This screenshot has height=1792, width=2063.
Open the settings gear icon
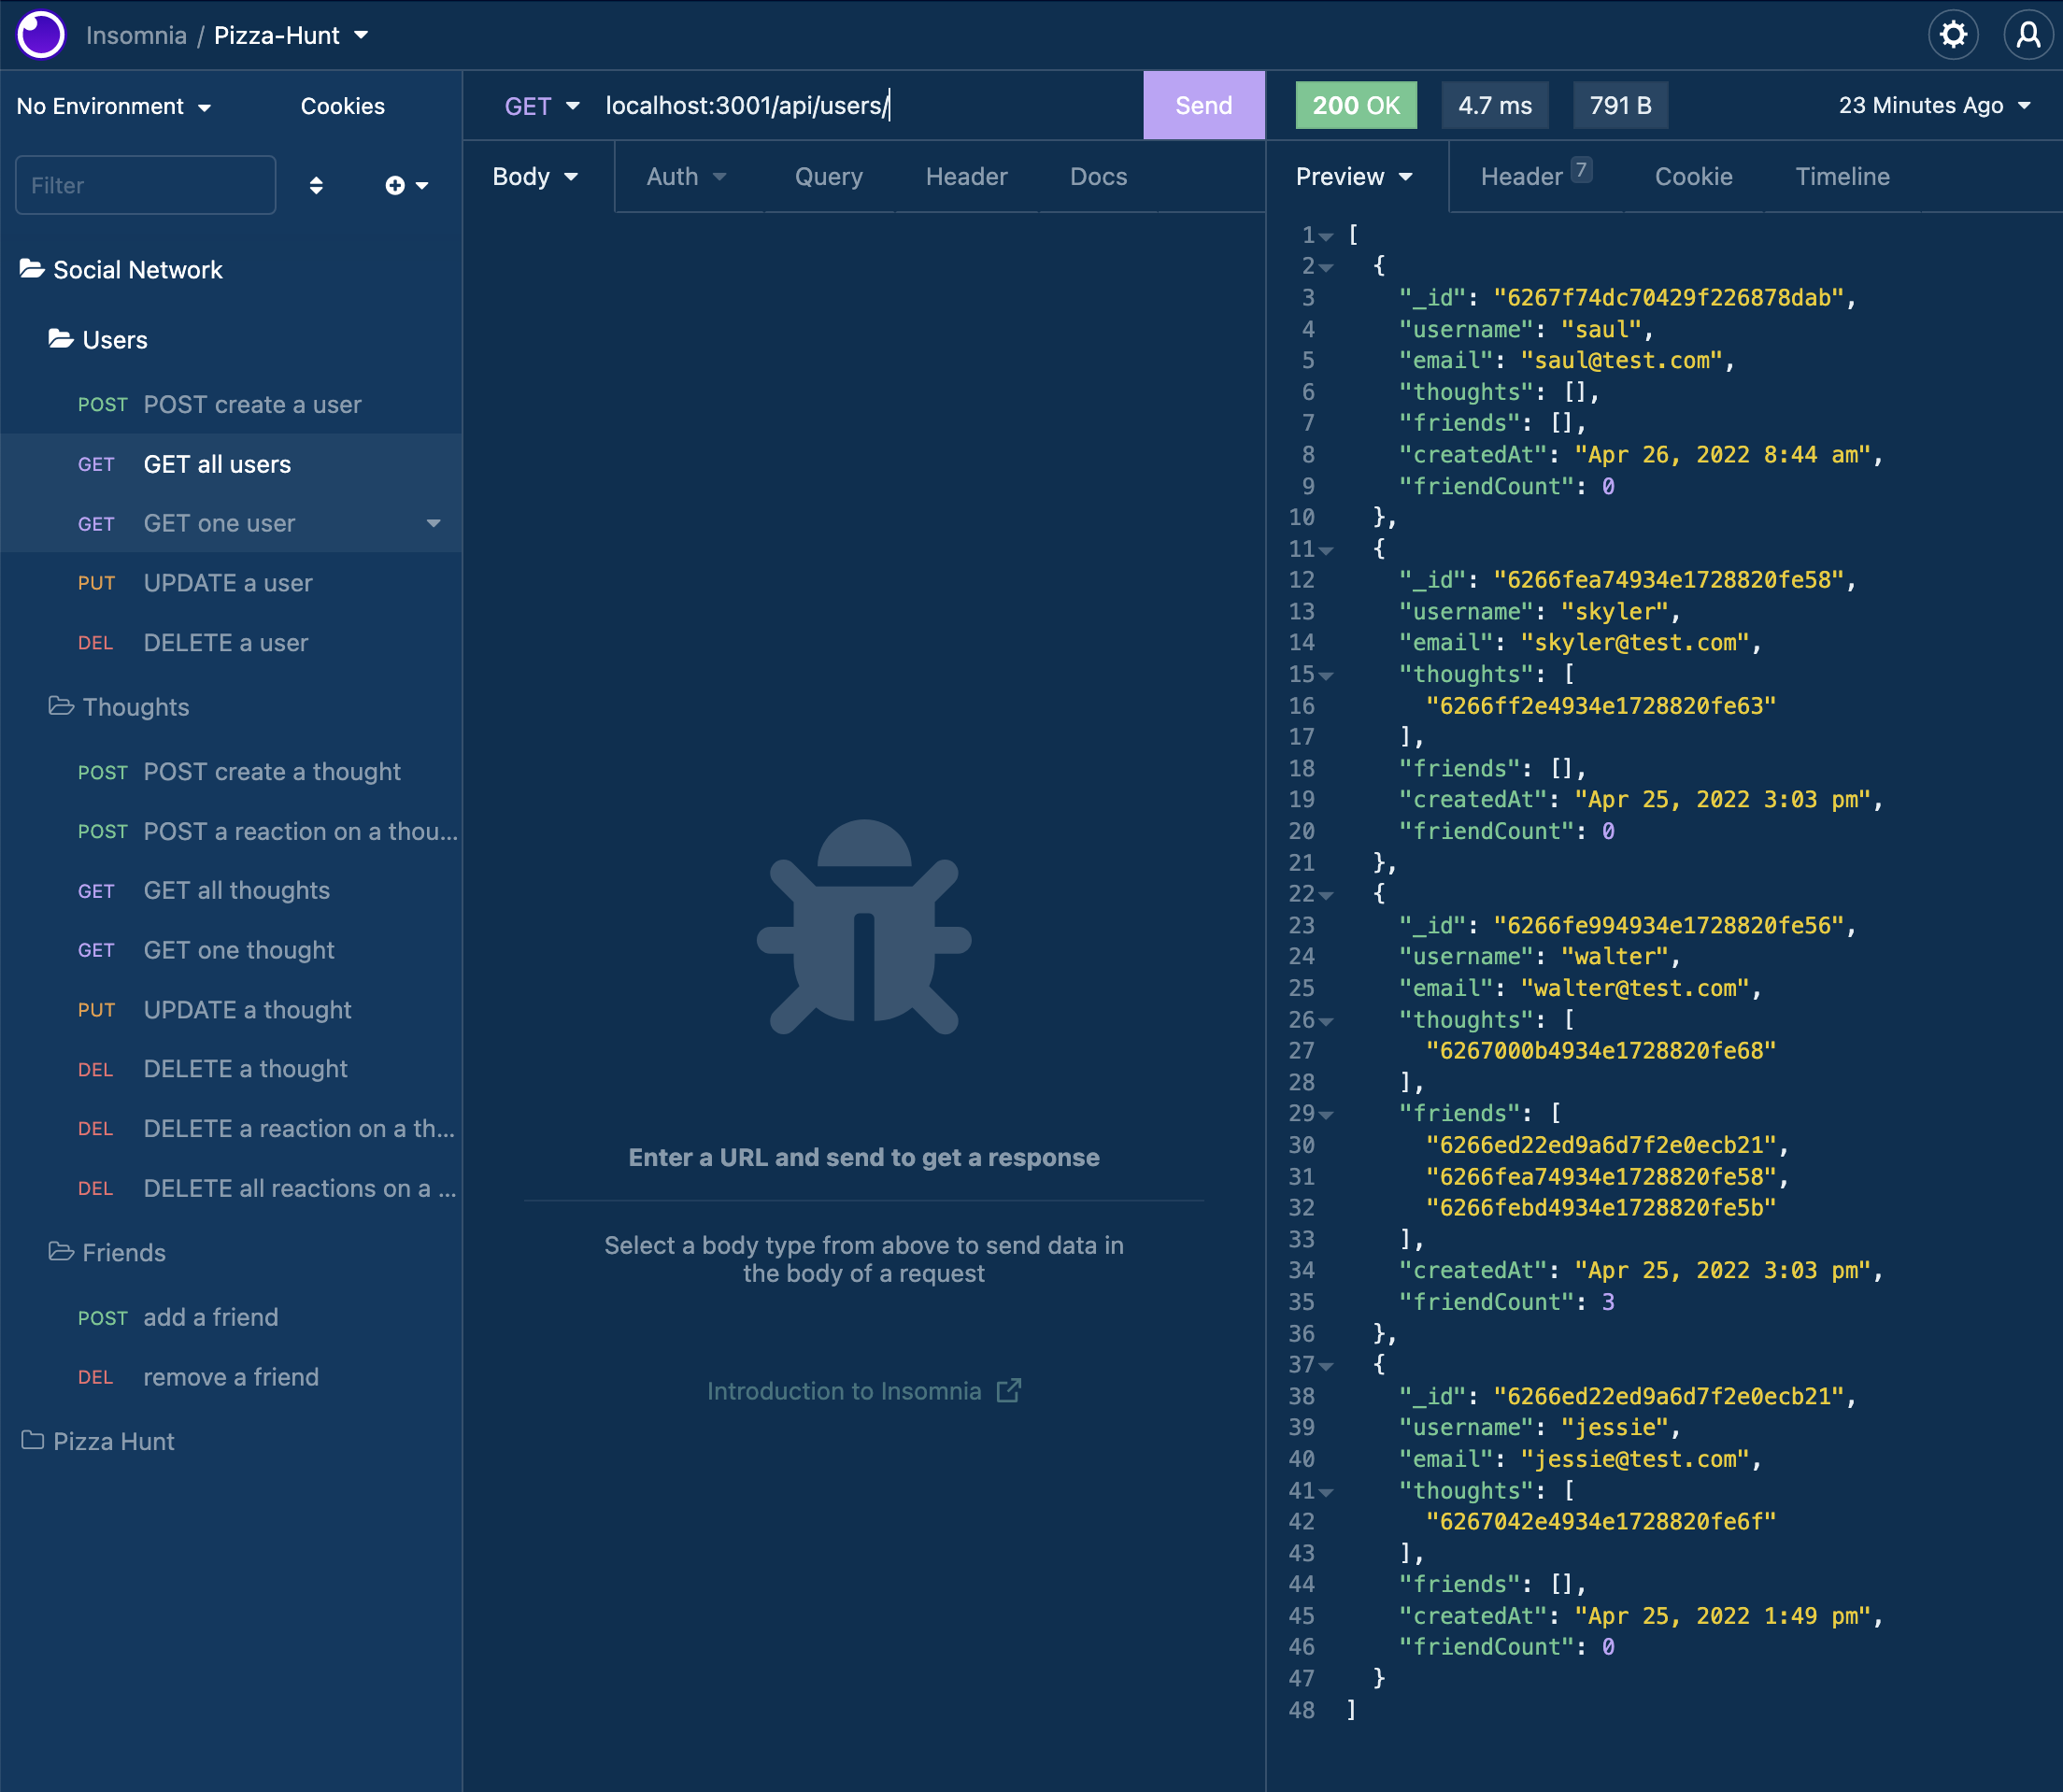pyautogui.click(x=1953, y=35)
